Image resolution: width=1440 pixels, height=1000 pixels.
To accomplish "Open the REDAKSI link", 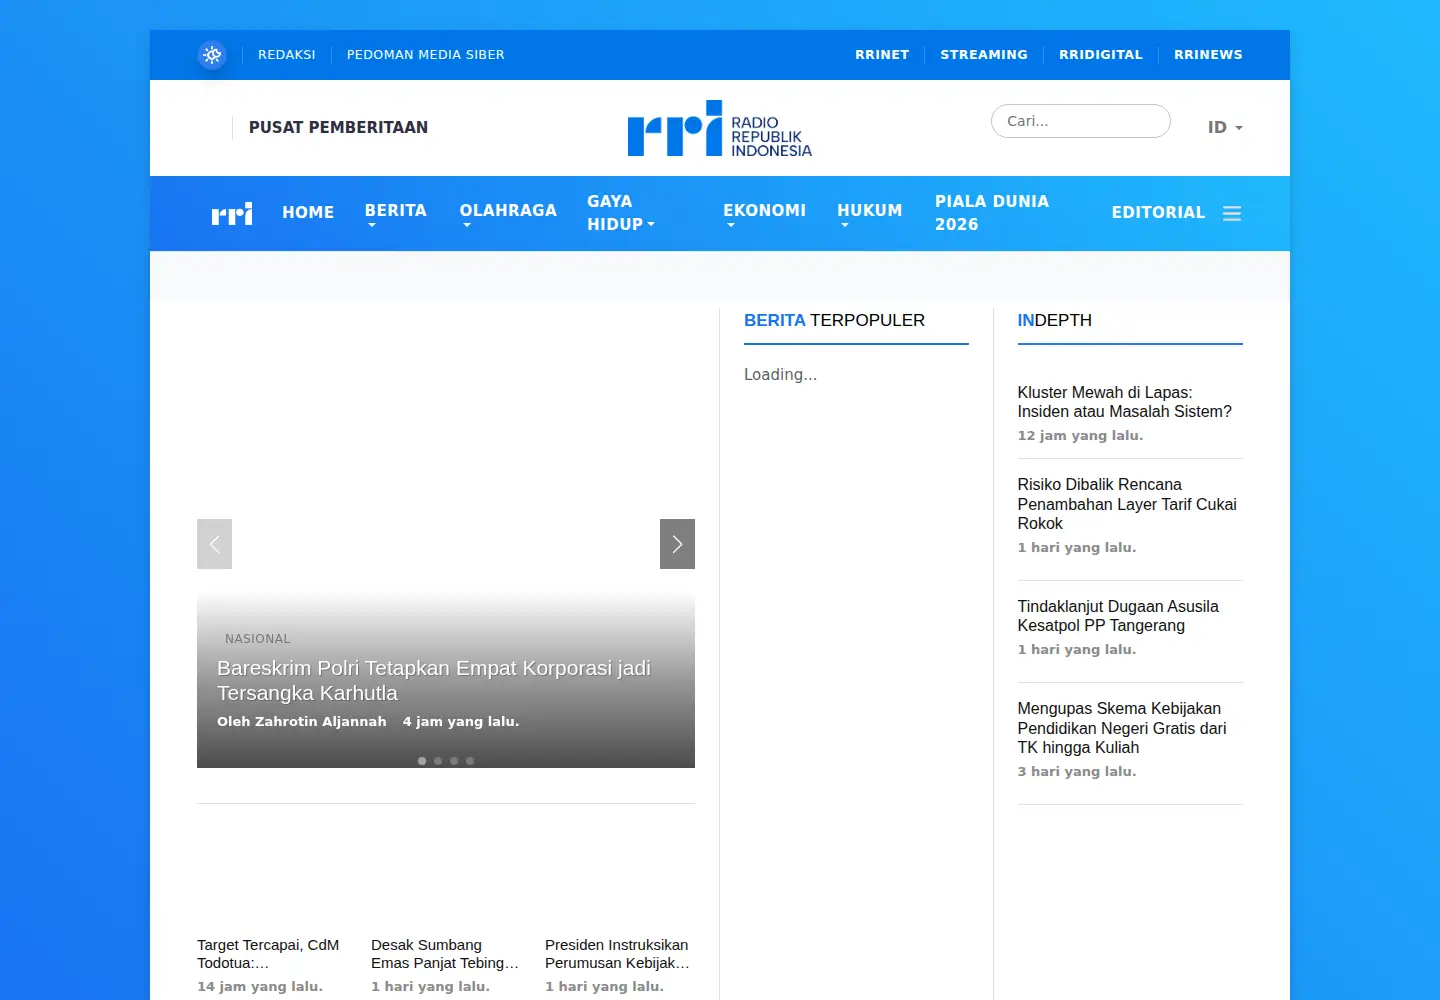I will coord(287,55).
